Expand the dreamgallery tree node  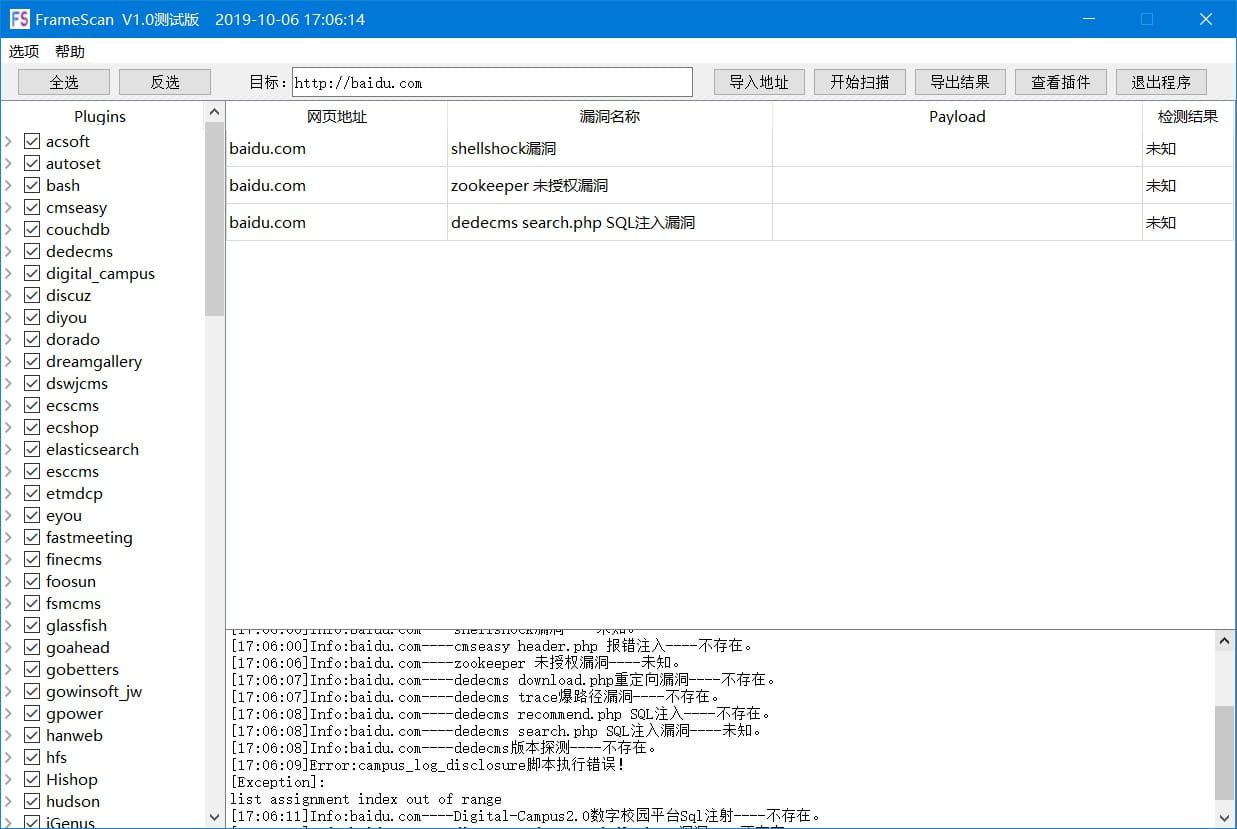click(x=9, y=361)
